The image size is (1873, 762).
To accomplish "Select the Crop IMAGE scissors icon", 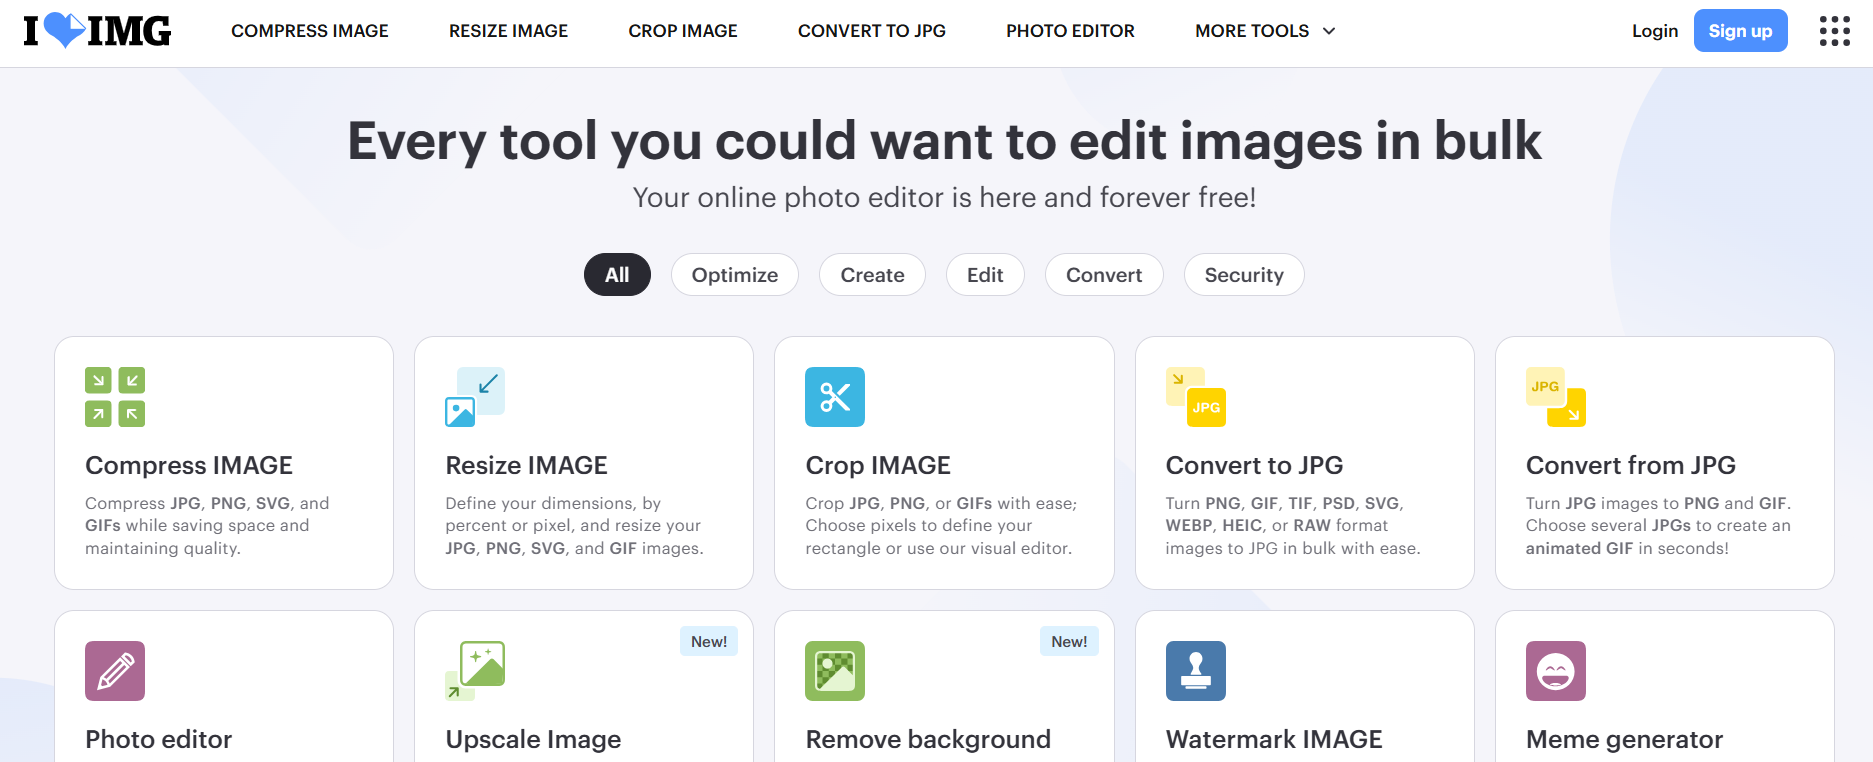I will [835, 397].
